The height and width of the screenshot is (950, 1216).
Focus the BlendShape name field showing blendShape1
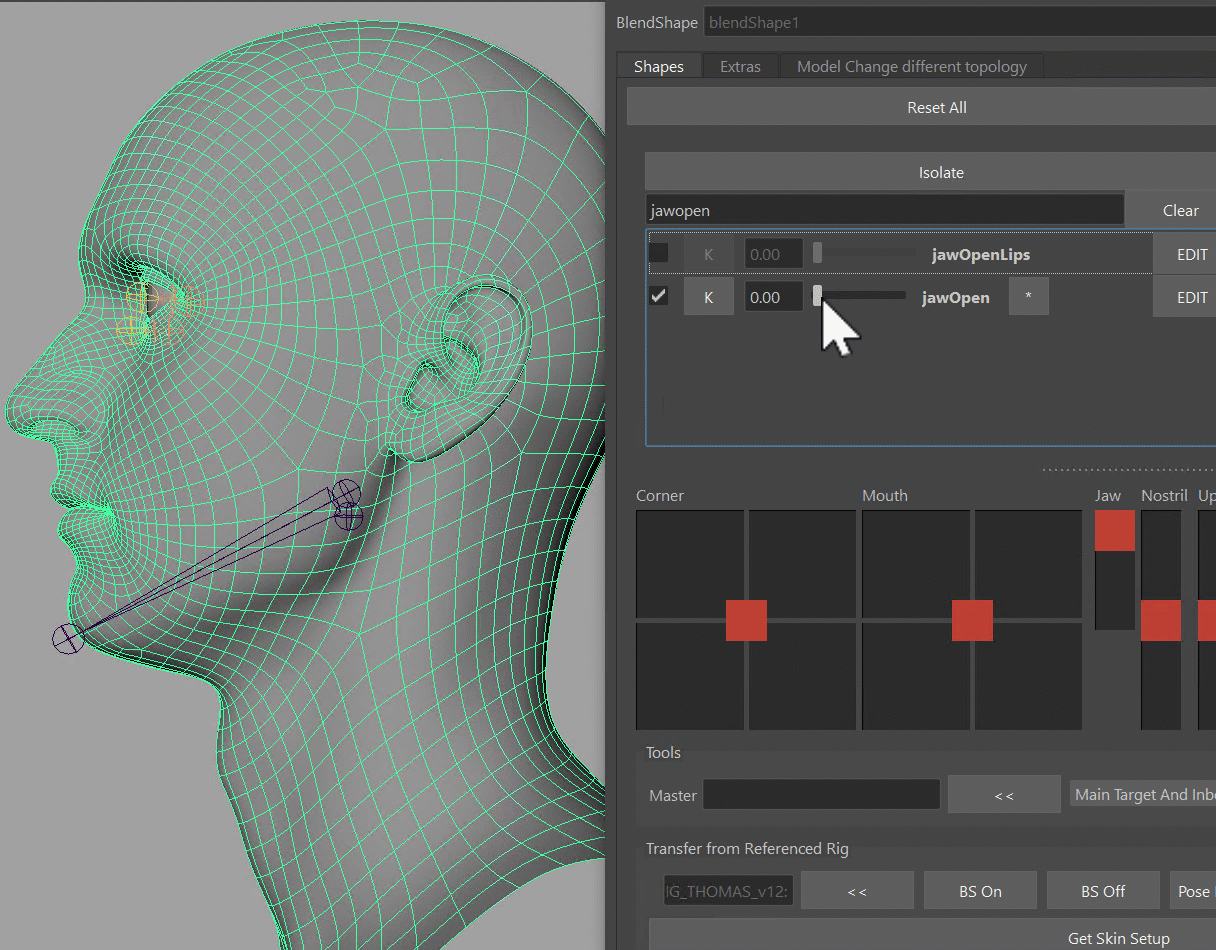(960, 22)
